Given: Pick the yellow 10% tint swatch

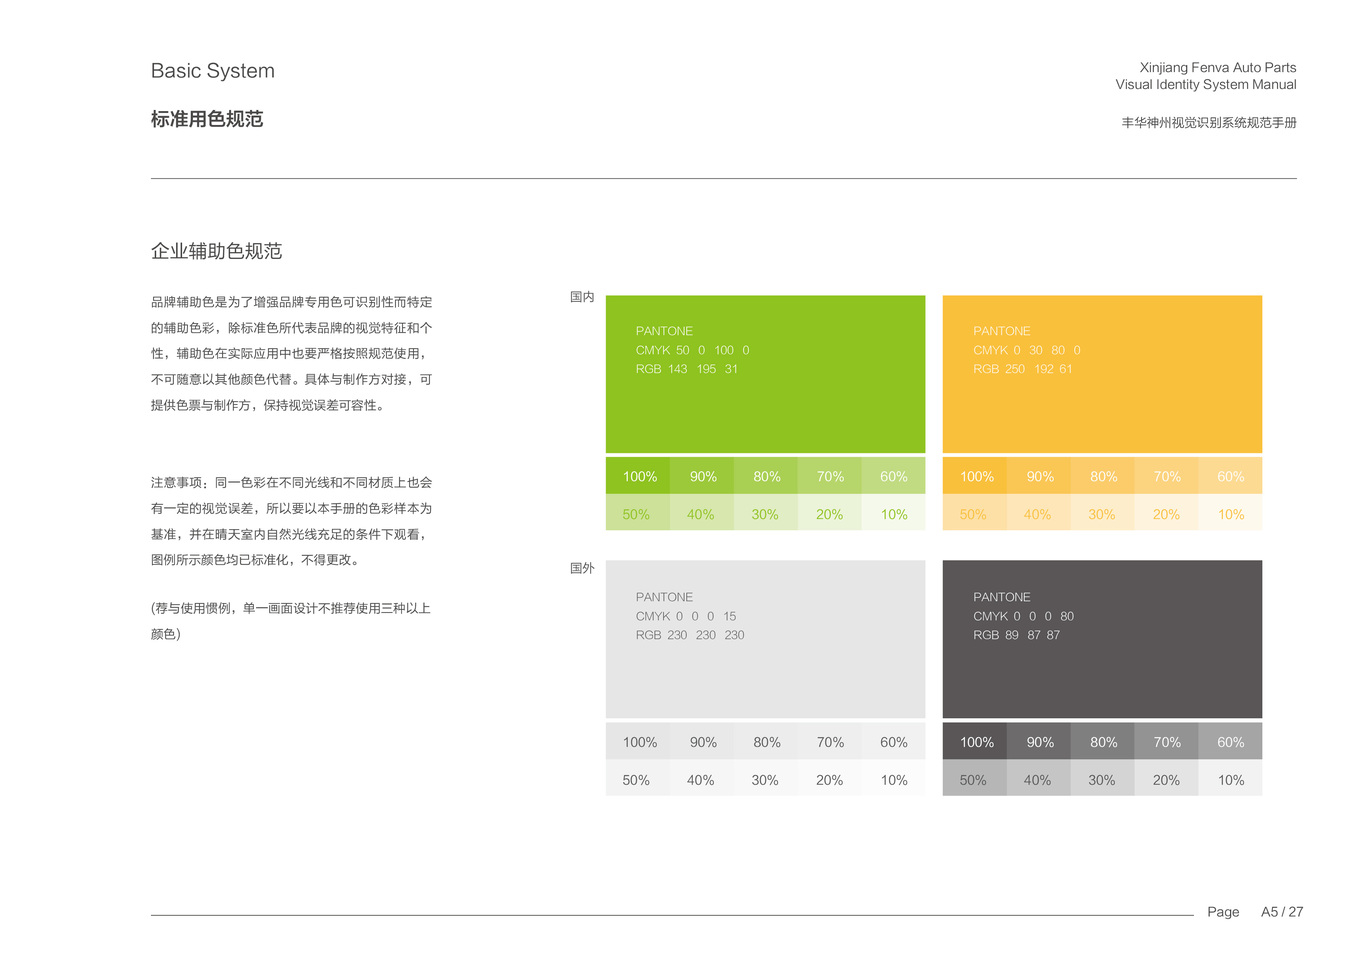Looking at the screenshot, I should tap(1230, 513).
